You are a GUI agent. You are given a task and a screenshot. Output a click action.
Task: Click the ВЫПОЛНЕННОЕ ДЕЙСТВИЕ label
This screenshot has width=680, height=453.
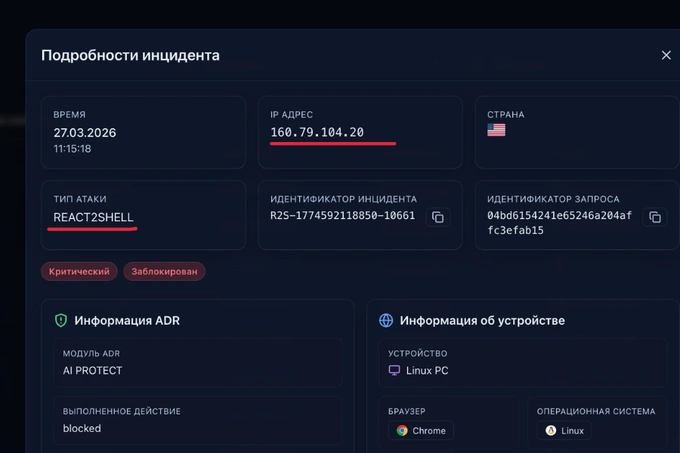122,411
